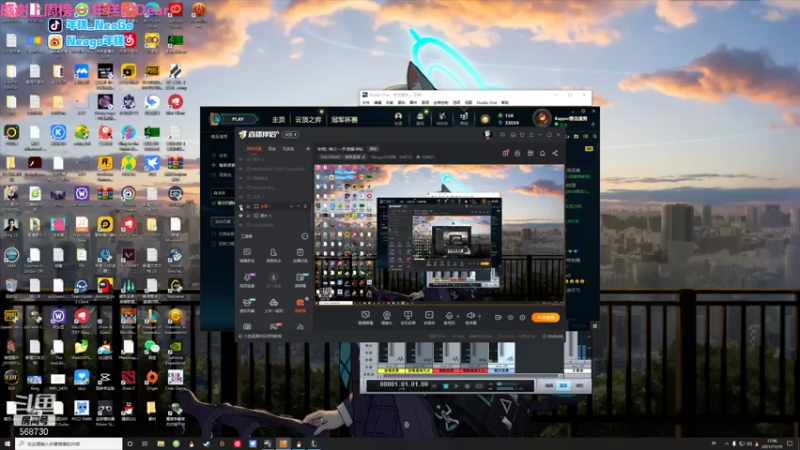
Task: Open 云顶之弈 tab in League client
Action: [x=308, y=119]
